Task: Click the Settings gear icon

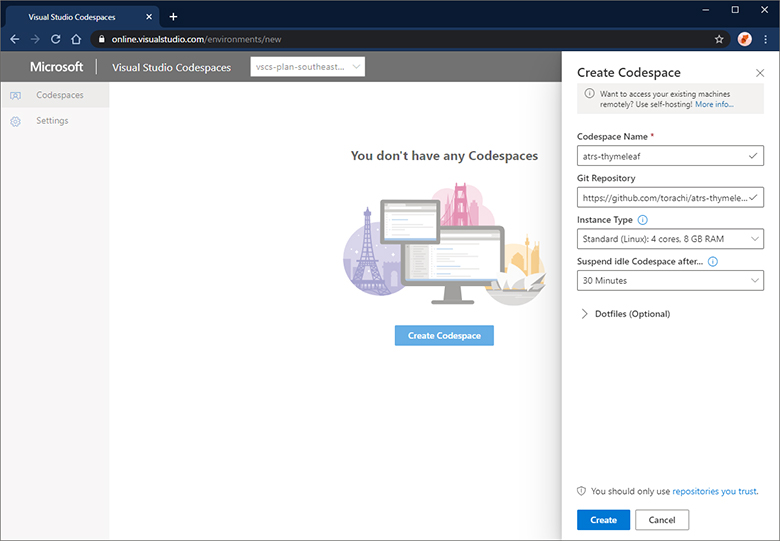Action: coord(15,121)
